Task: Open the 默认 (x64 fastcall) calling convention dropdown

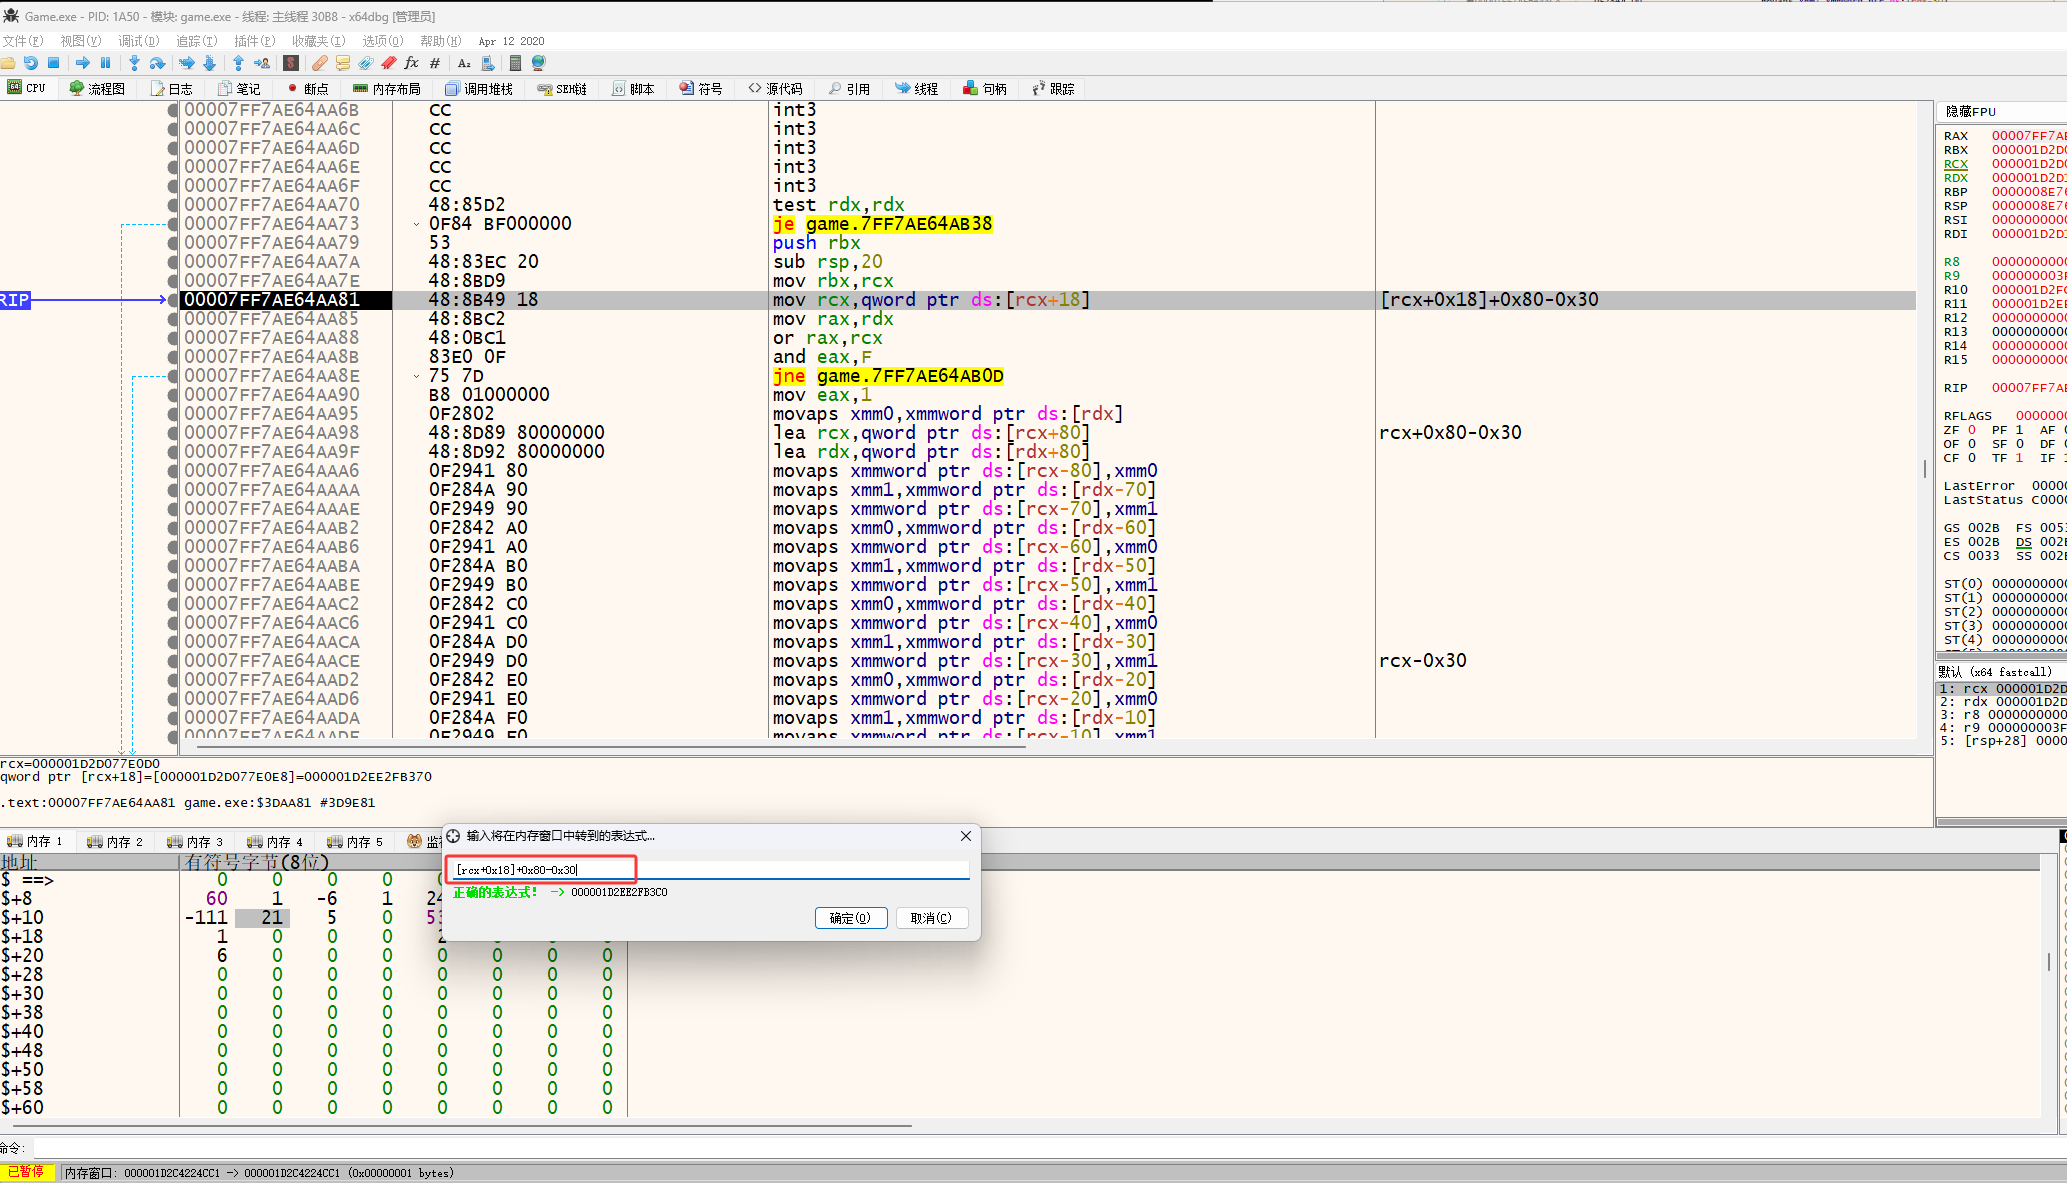Action: 1995,672
